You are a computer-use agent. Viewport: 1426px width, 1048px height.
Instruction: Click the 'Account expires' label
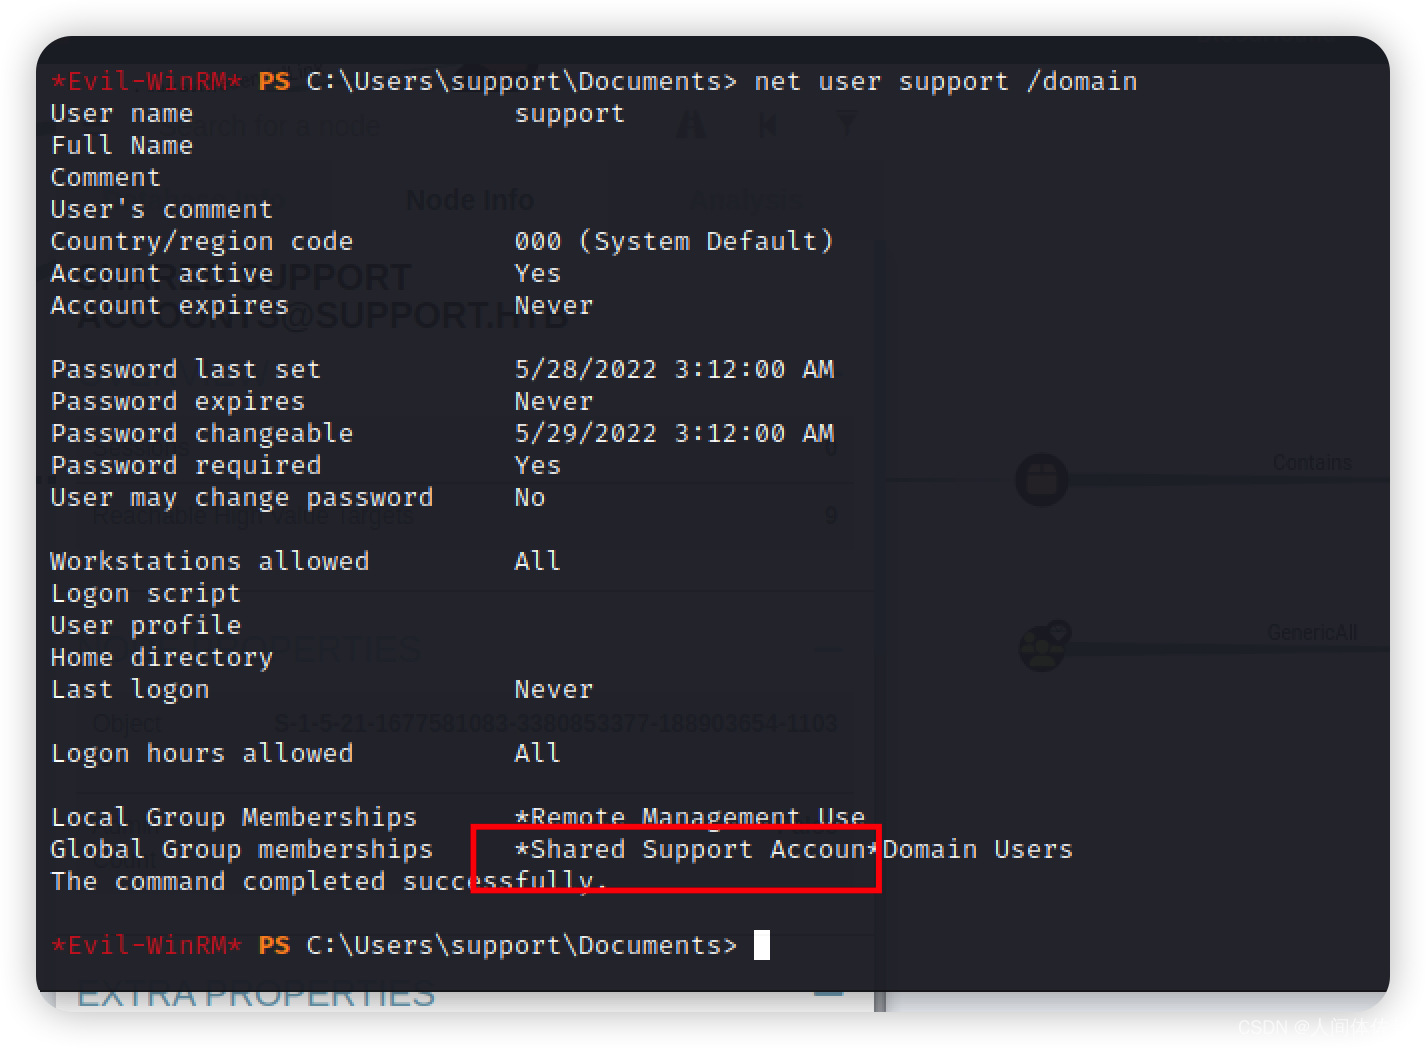(170, 305)
